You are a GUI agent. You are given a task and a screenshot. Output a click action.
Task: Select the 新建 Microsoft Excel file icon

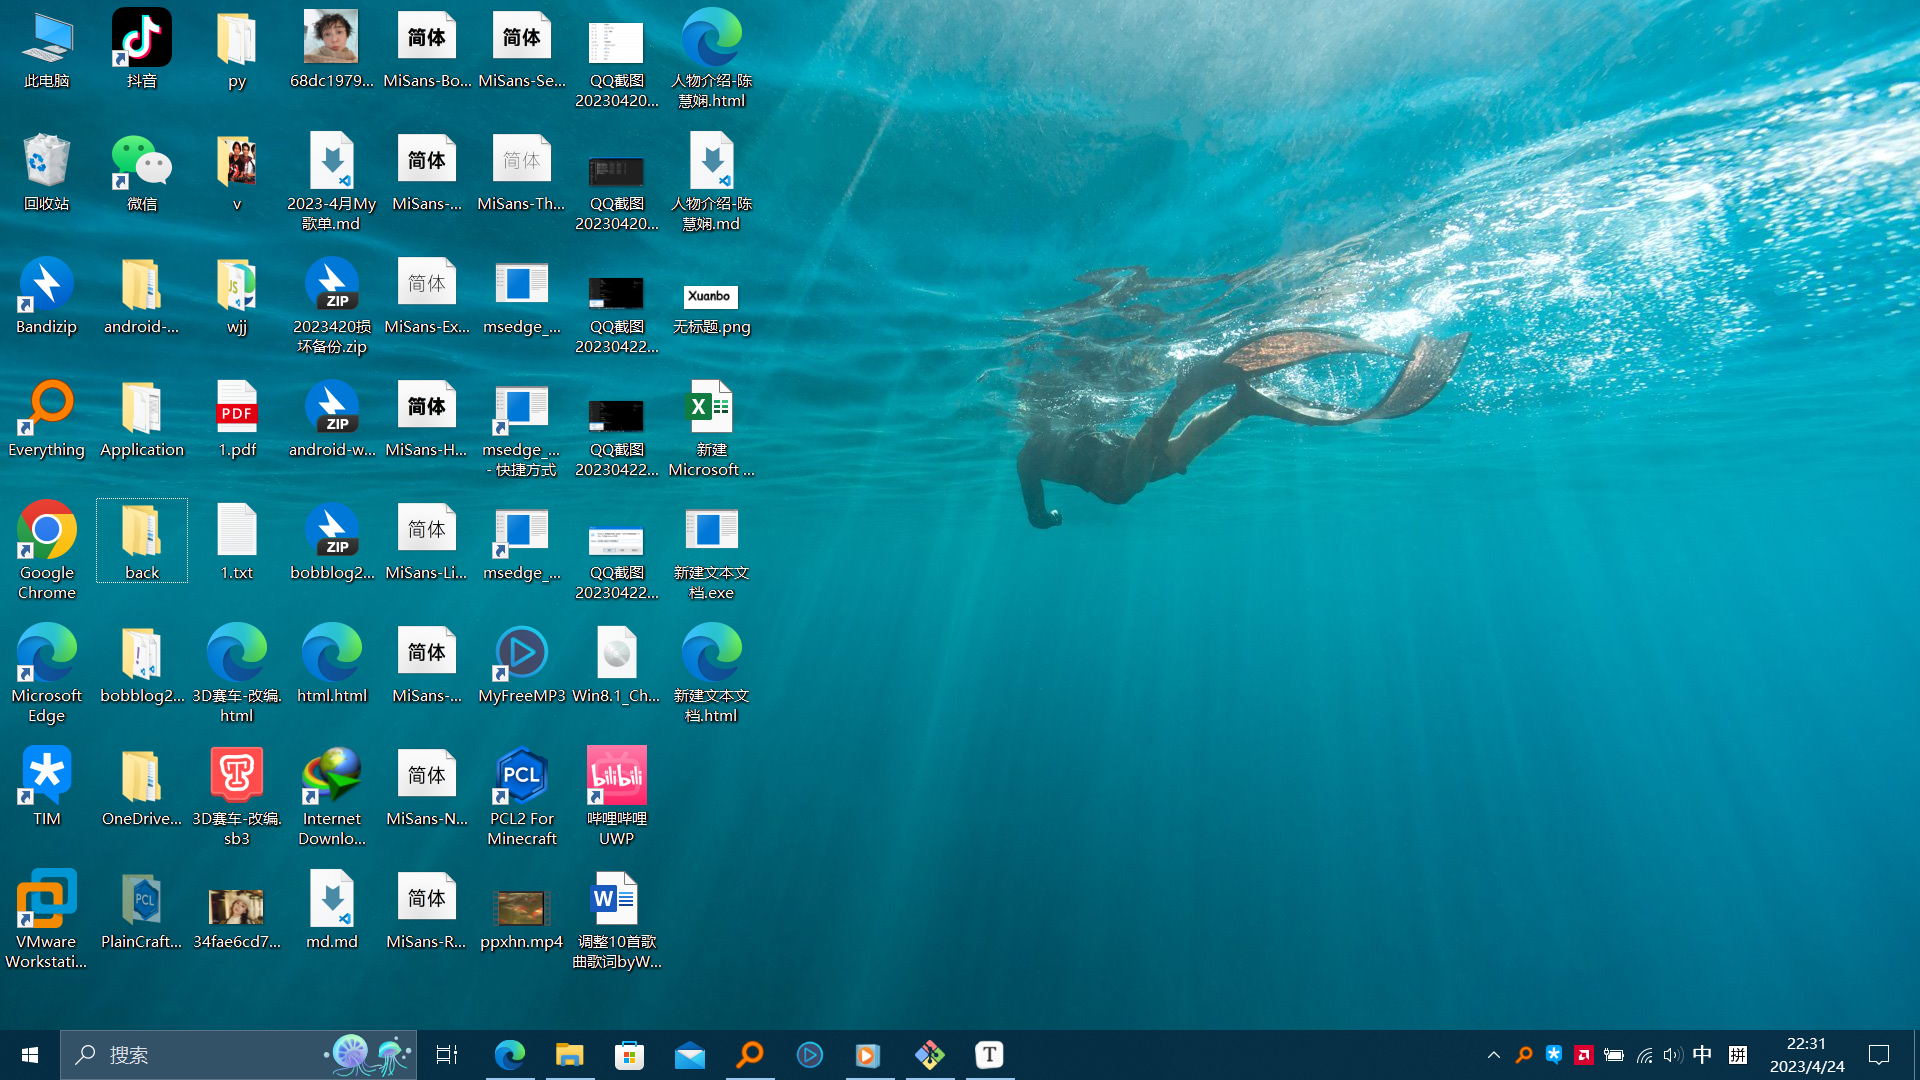click(712, 427)
